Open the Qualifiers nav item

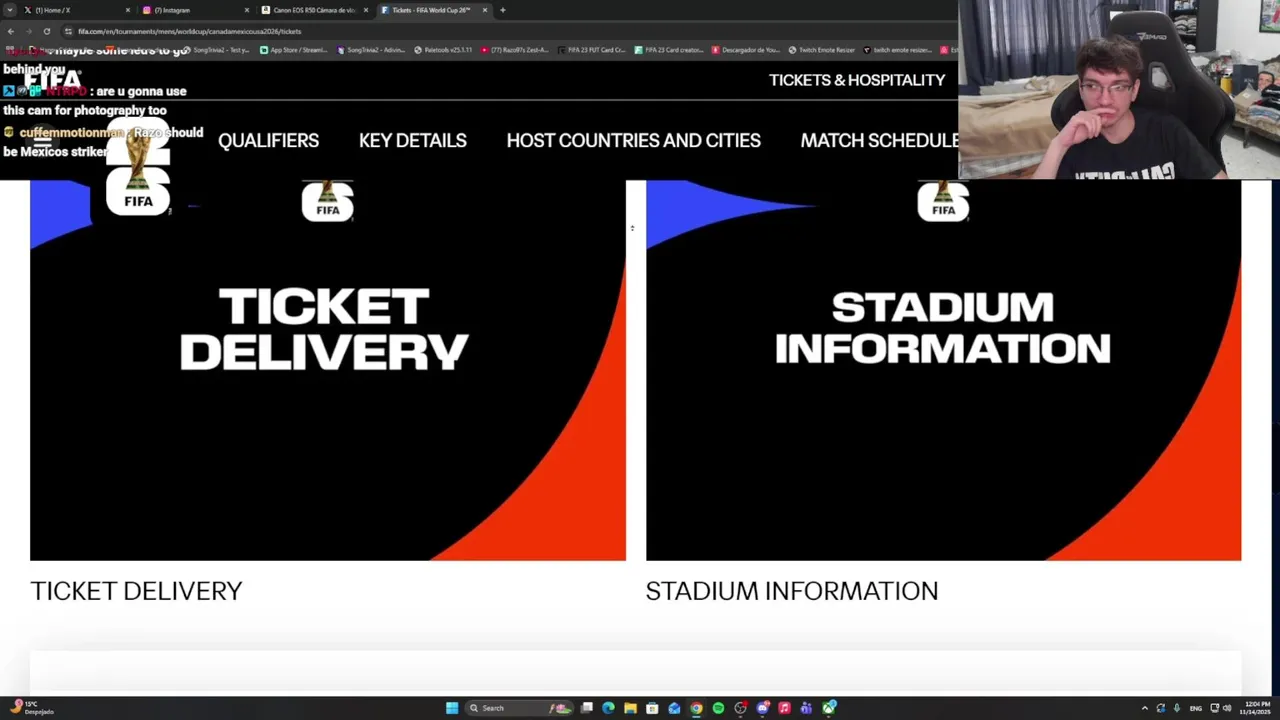pos(268,141)
